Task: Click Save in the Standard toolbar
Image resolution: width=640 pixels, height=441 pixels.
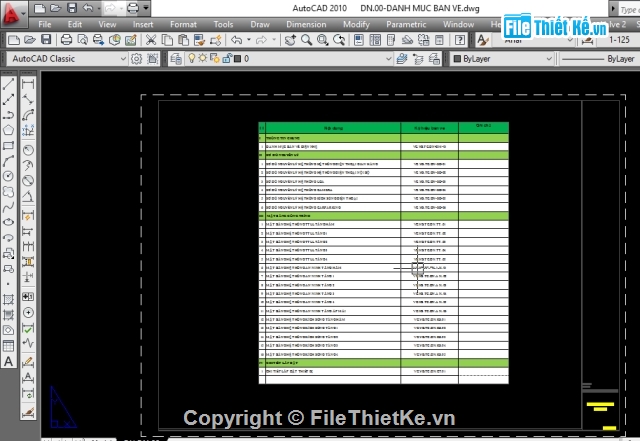Action: click(x=46, y=40)
